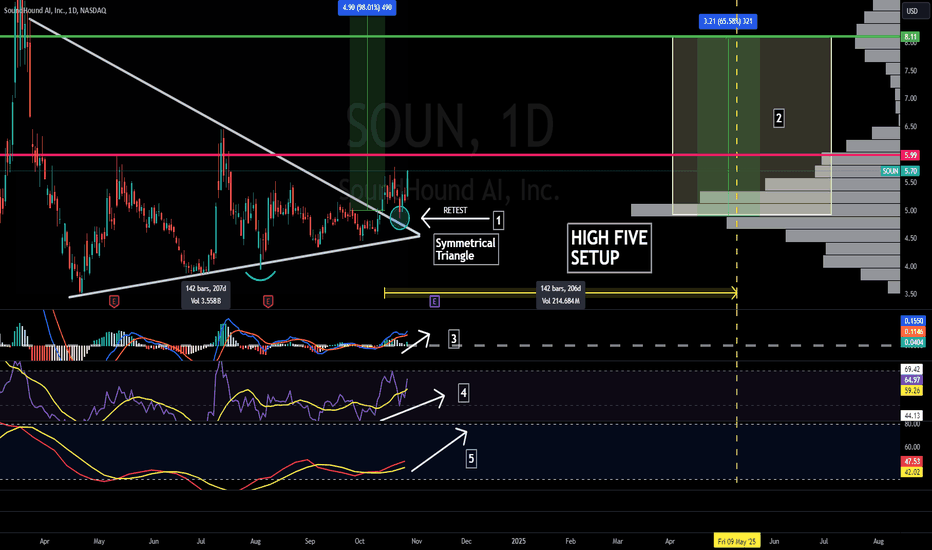Click the SOUN 5.70 last price label
The height and width of the screenshot is (550, 932).
(900, 171)
